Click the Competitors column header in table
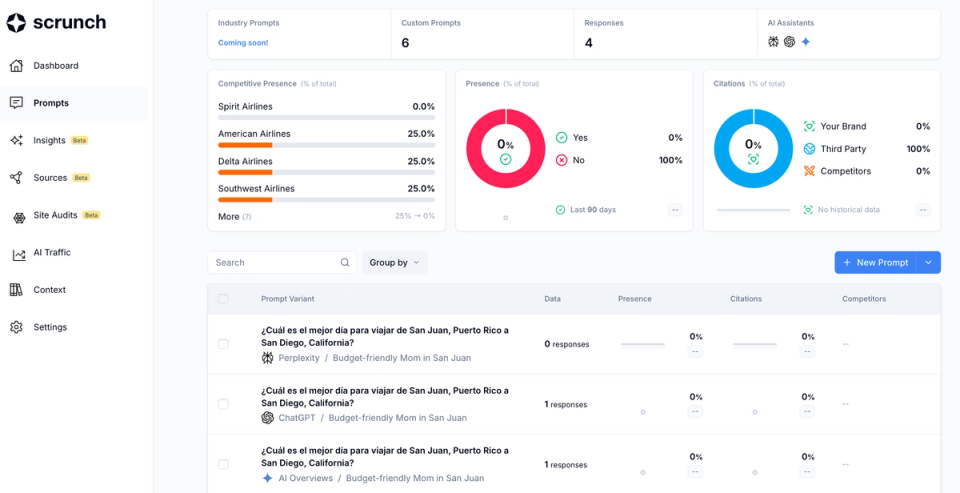 864,299
